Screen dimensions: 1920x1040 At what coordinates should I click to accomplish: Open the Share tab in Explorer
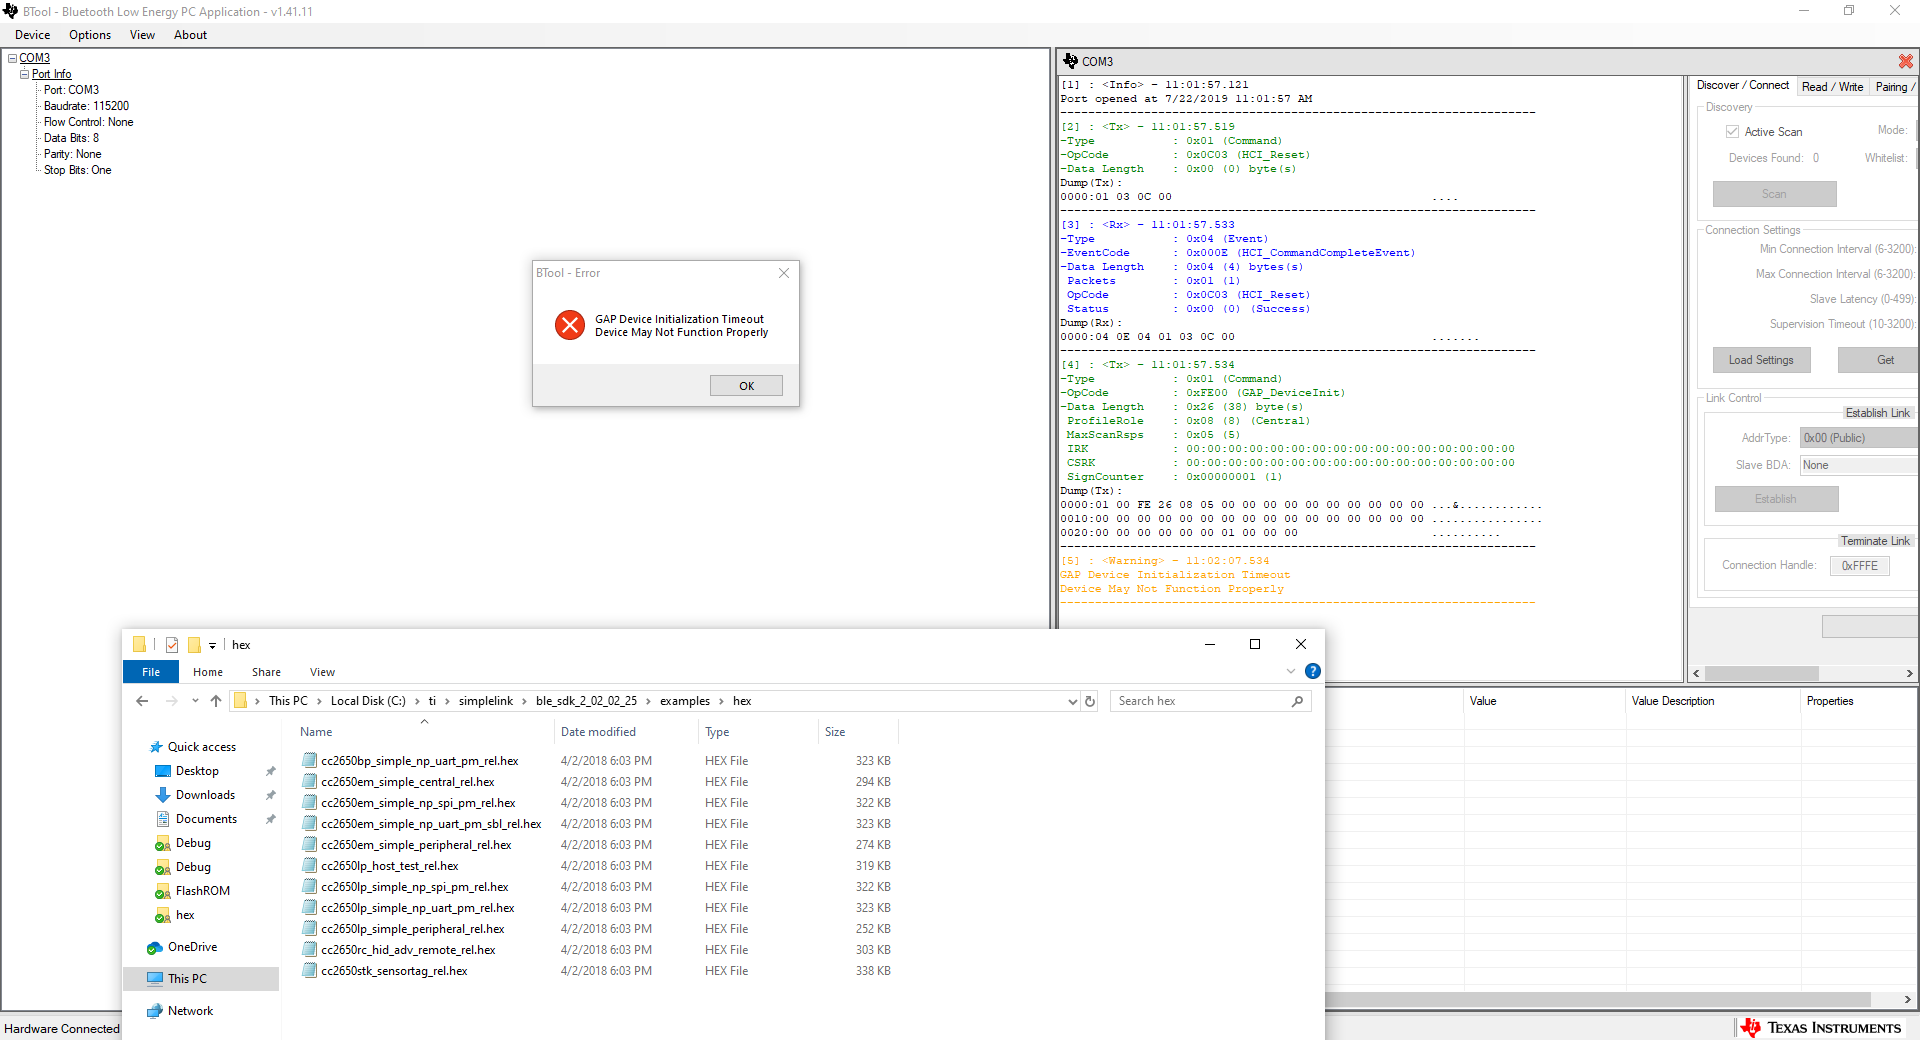266,672
